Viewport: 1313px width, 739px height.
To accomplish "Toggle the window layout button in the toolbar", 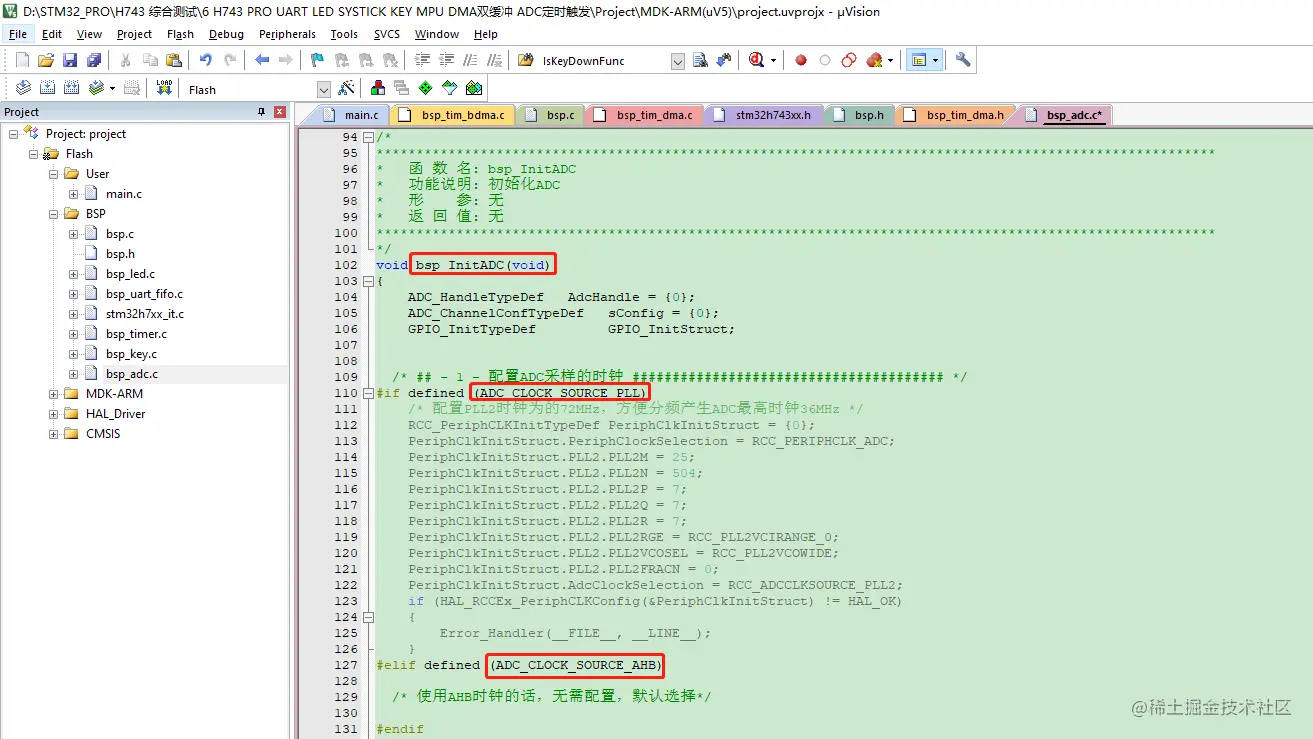I will [918, 61].
